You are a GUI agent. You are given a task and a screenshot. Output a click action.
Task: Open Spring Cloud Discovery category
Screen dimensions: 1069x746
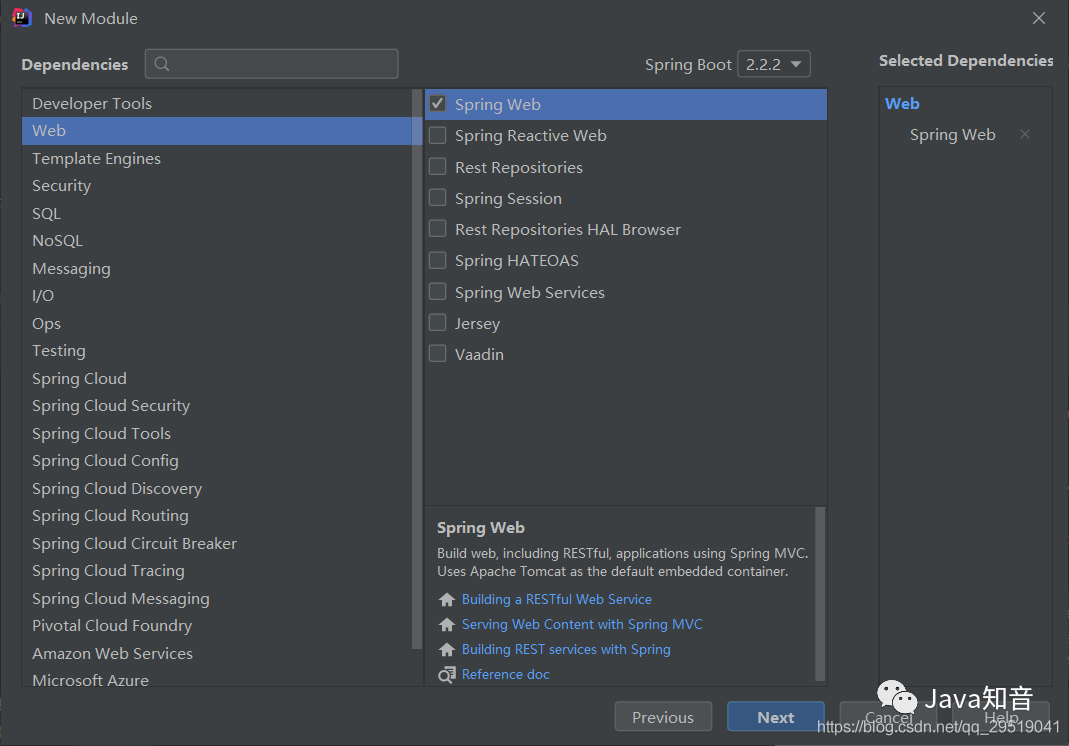[x=217, y=488]
